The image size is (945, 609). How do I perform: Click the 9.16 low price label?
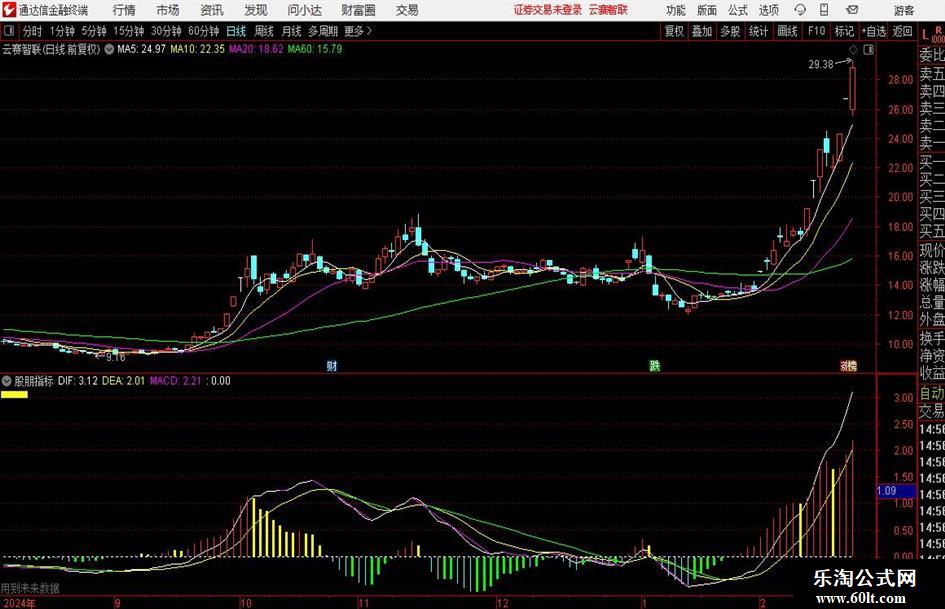pos(115,357)
